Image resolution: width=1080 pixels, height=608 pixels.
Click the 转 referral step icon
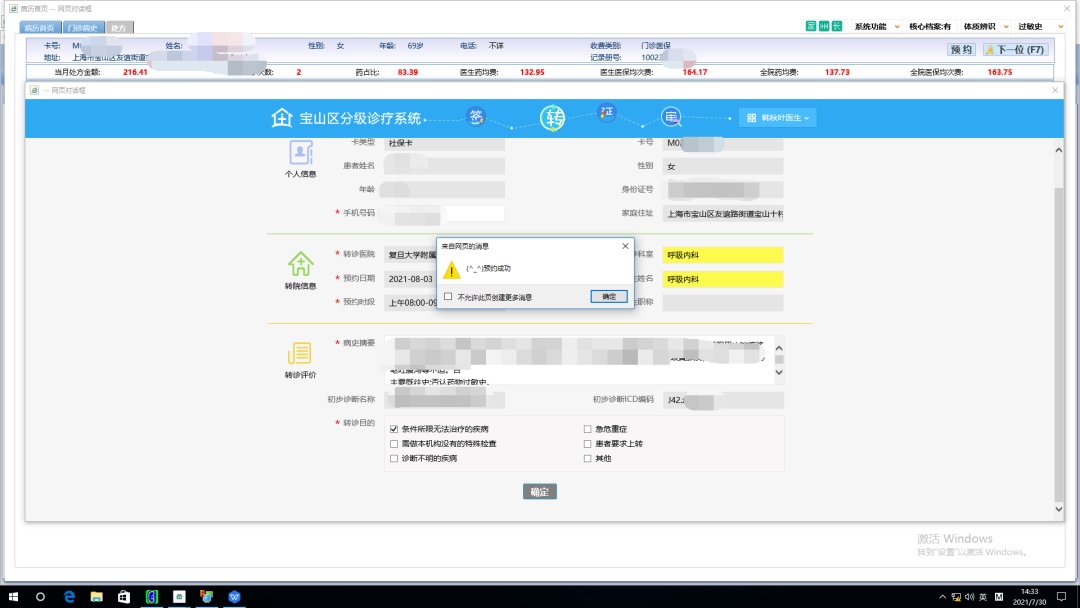[553, 118]
